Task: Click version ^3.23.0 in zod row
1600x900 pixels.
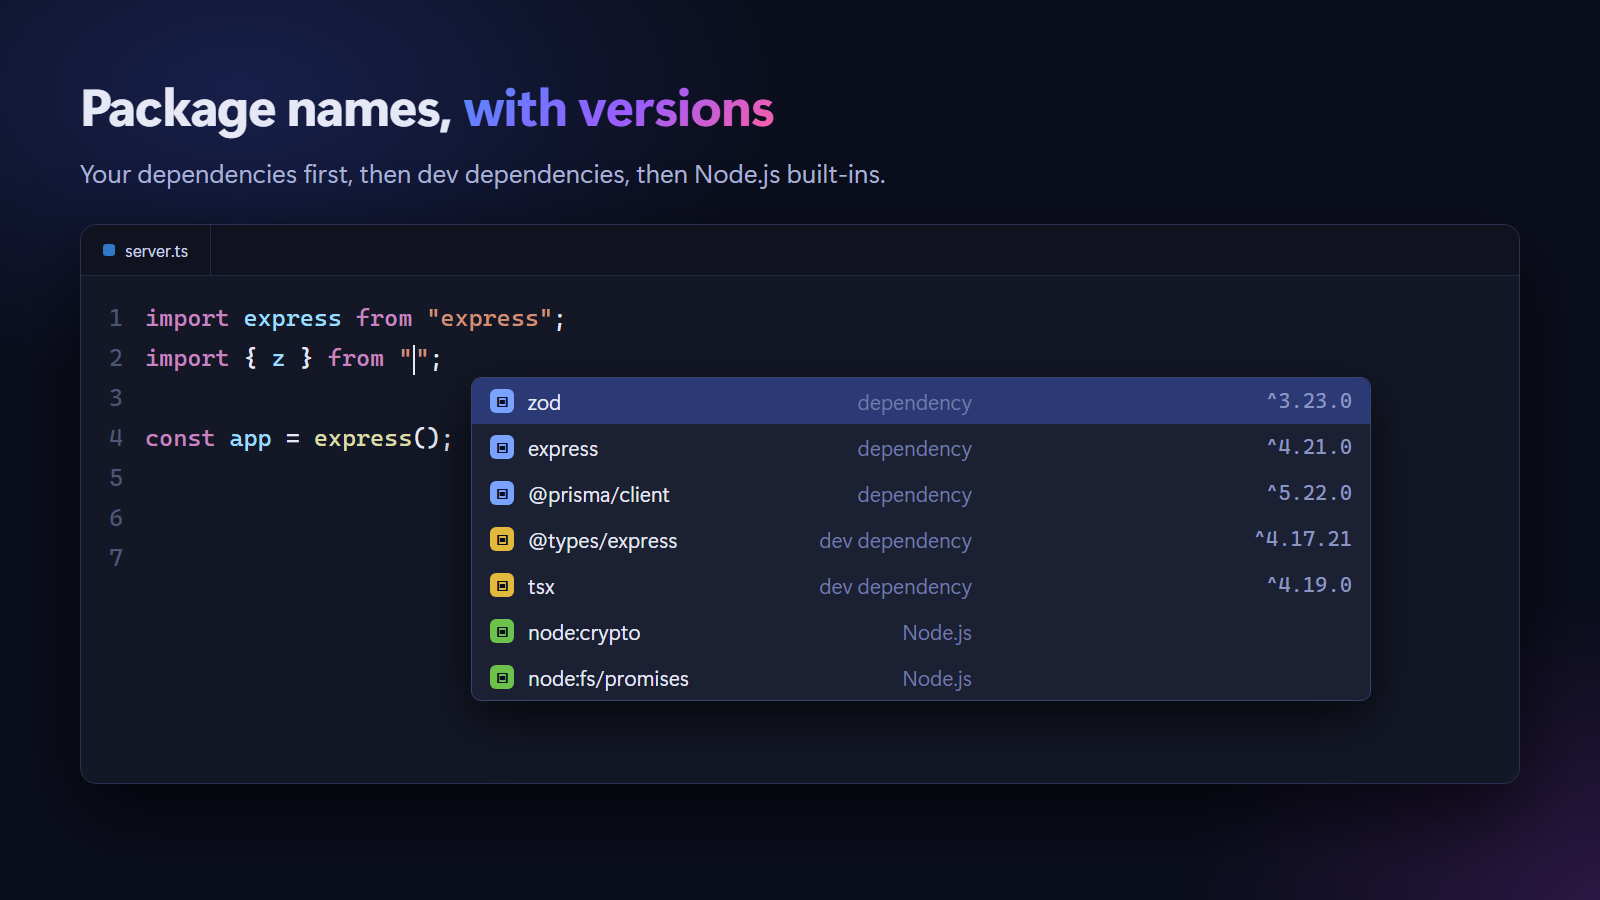Action: 1309,401
